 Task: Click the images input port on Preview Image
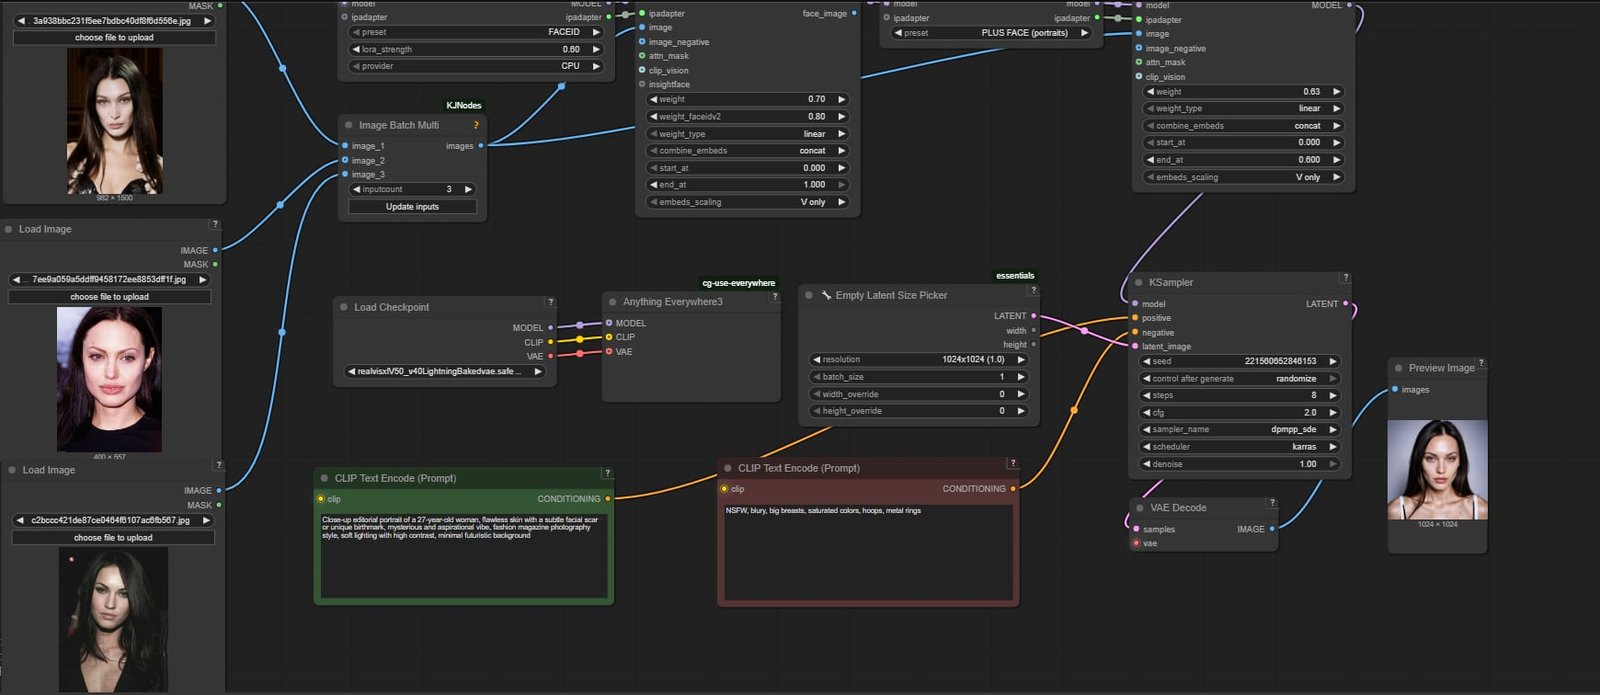click(x=1395, y=390)
